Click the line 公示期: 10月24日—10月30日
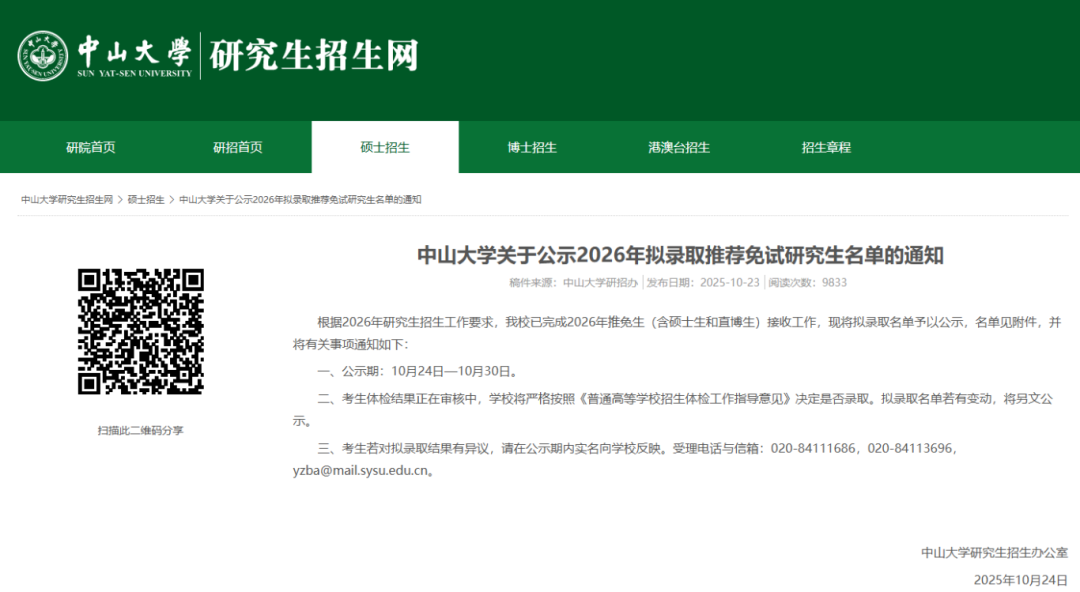 pos(417,371)
